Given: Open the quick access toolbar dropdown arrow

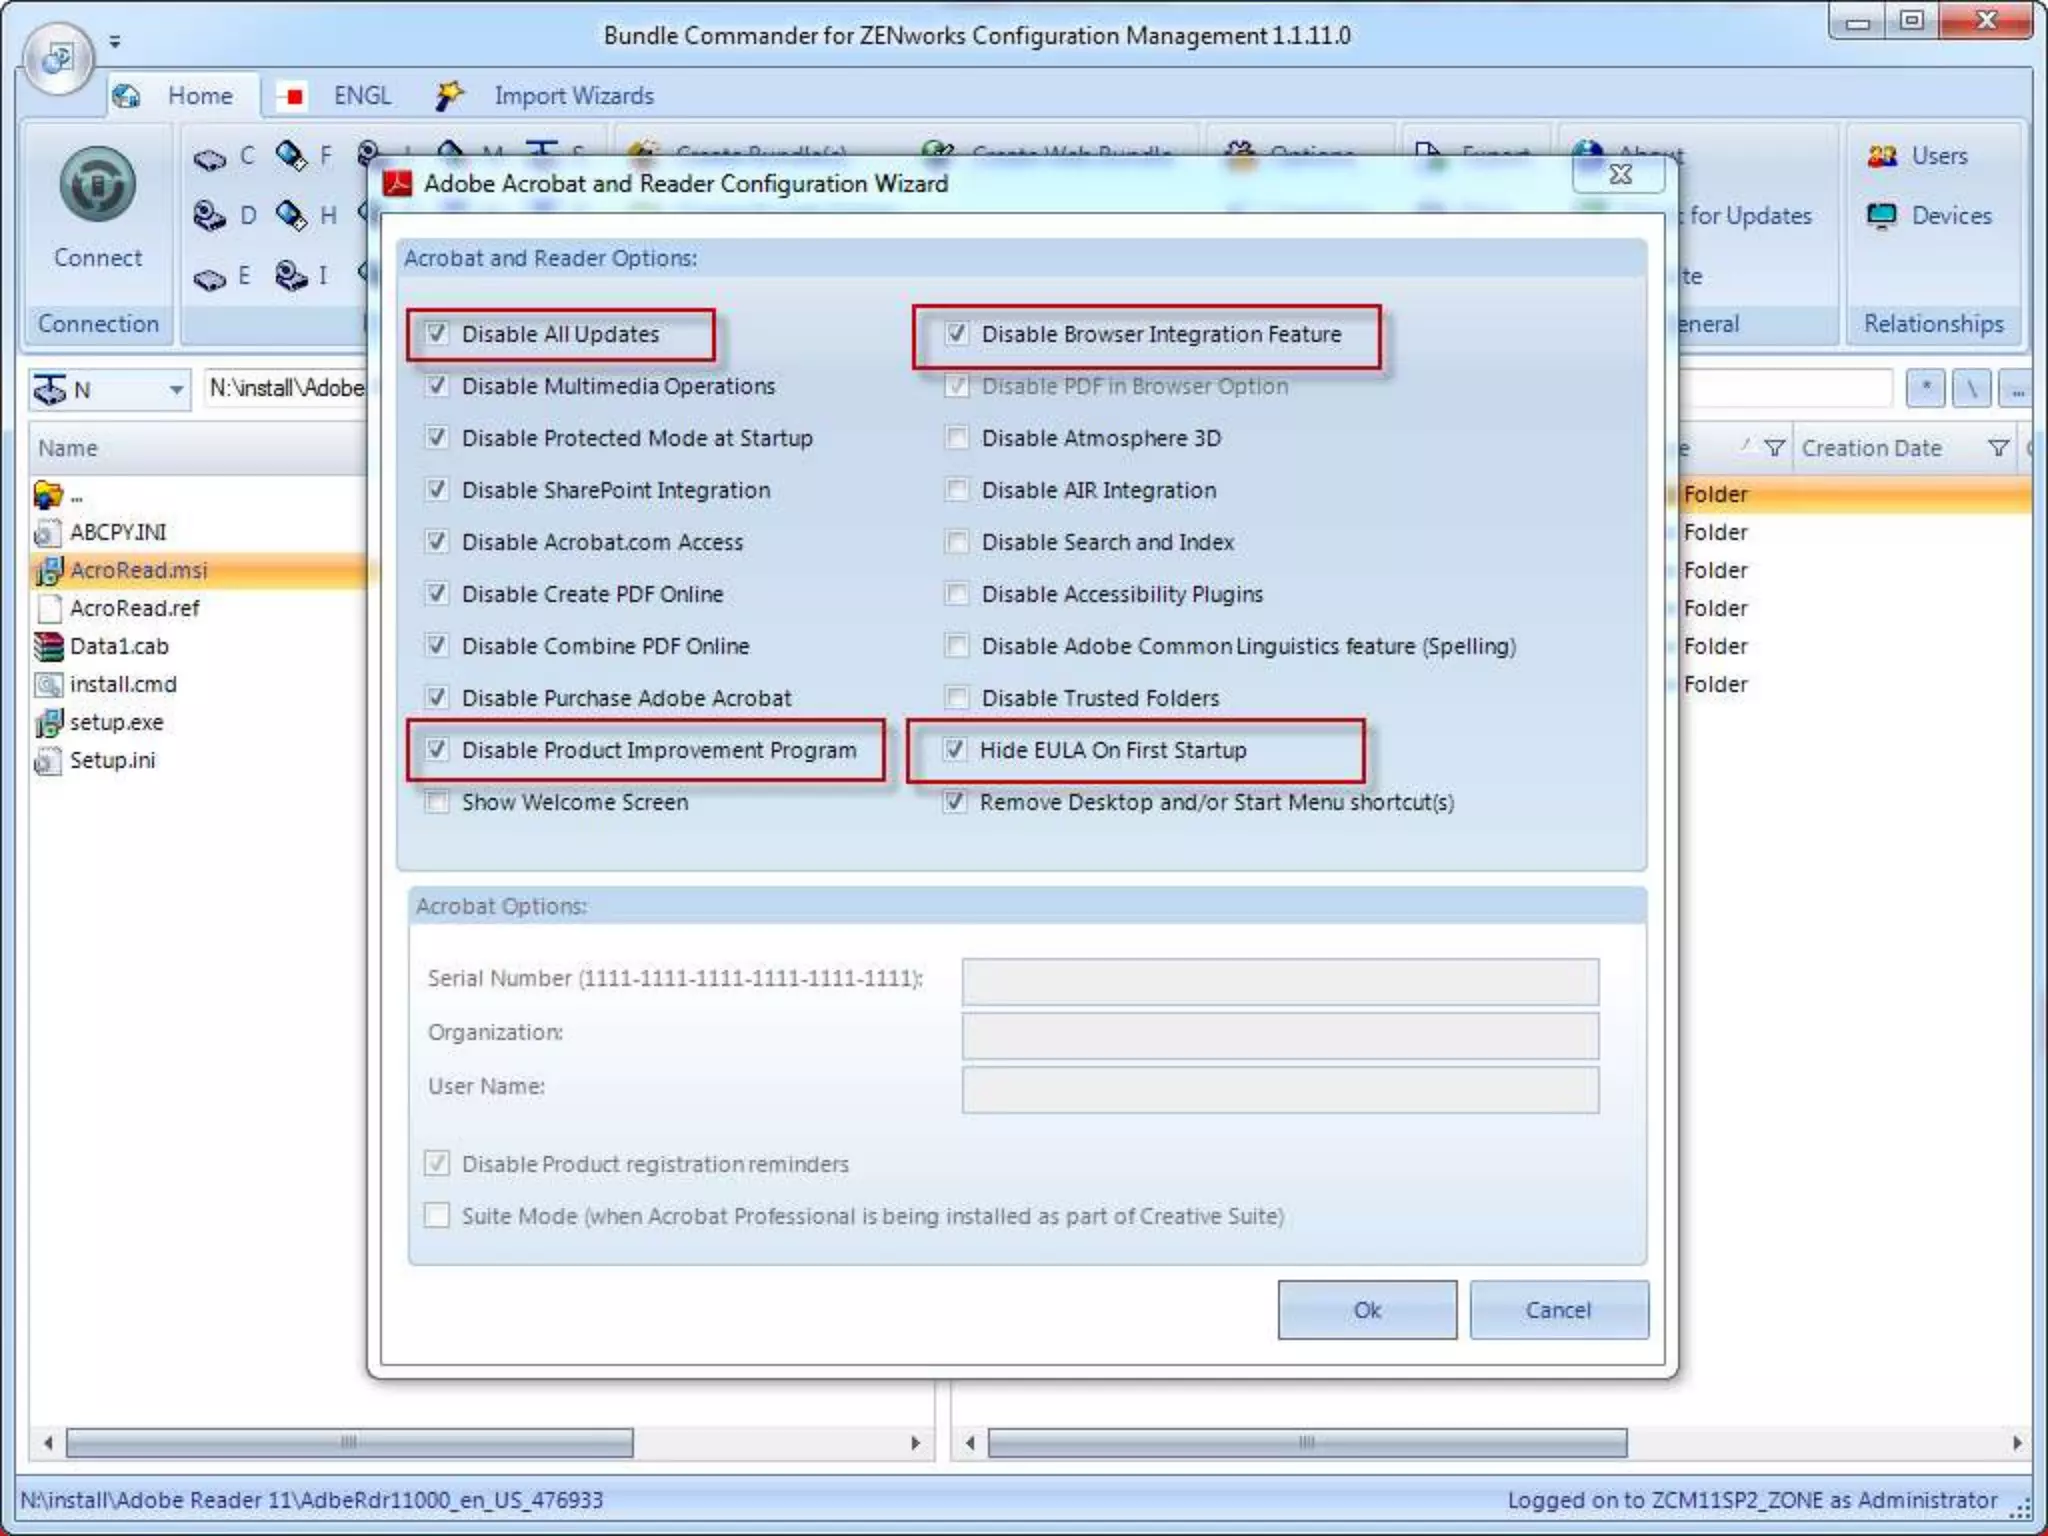Looking at the screenshot, I should click(115, 42).
